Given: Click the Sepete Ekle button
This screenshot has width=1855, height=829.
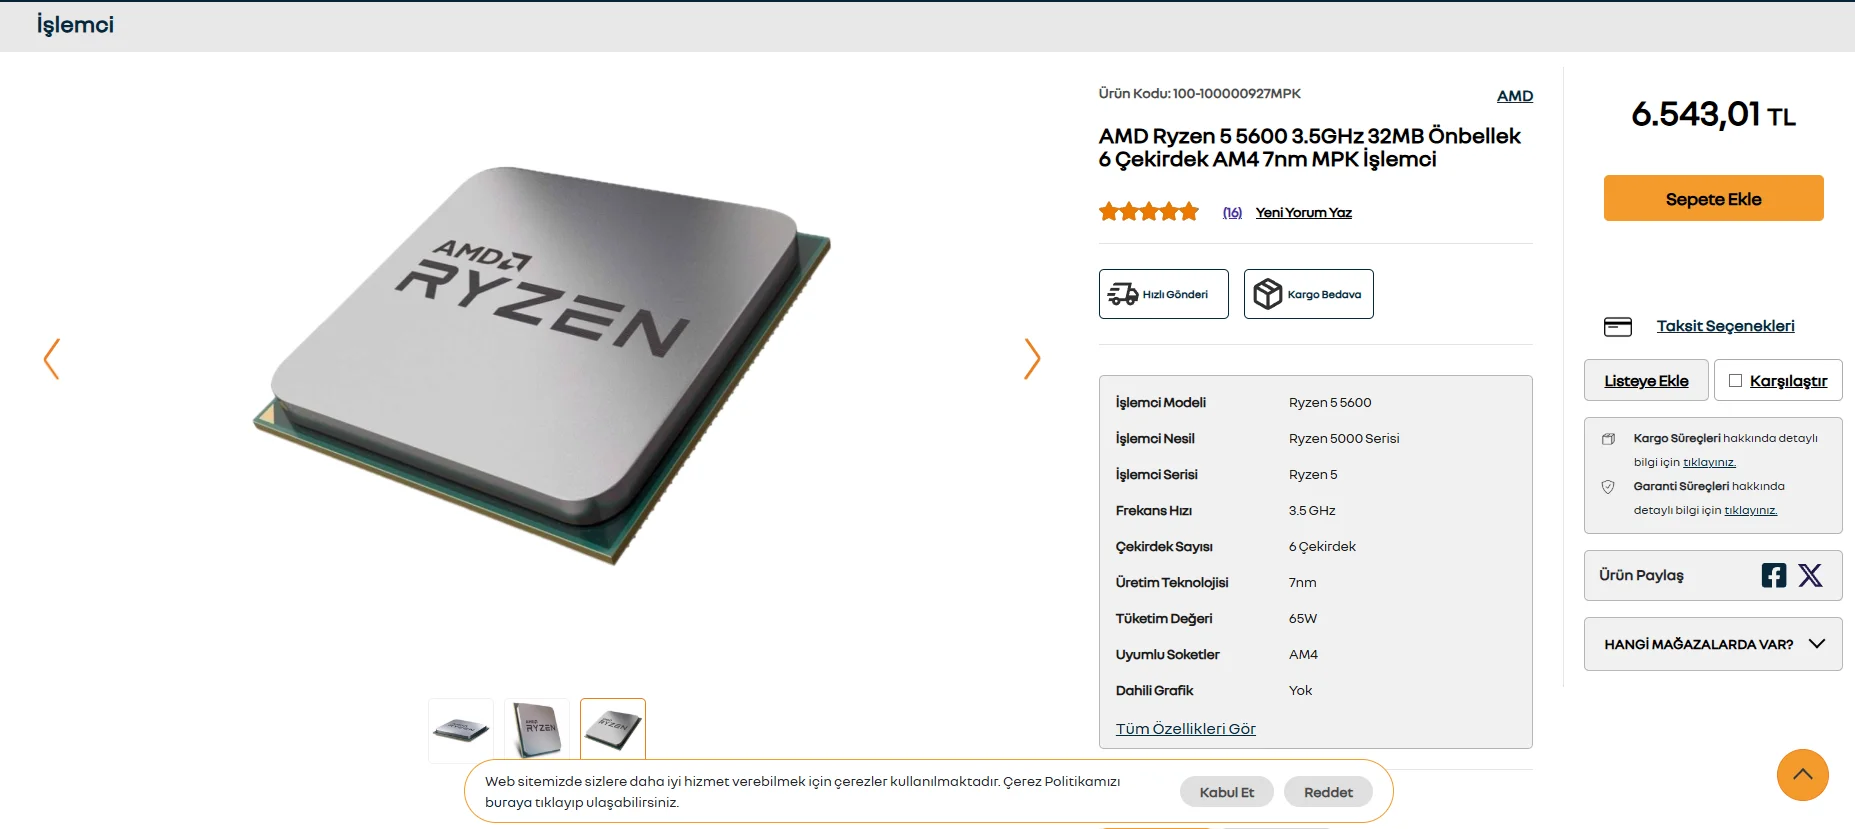Looking at the screenshot, I should [x=1714, y=198].
